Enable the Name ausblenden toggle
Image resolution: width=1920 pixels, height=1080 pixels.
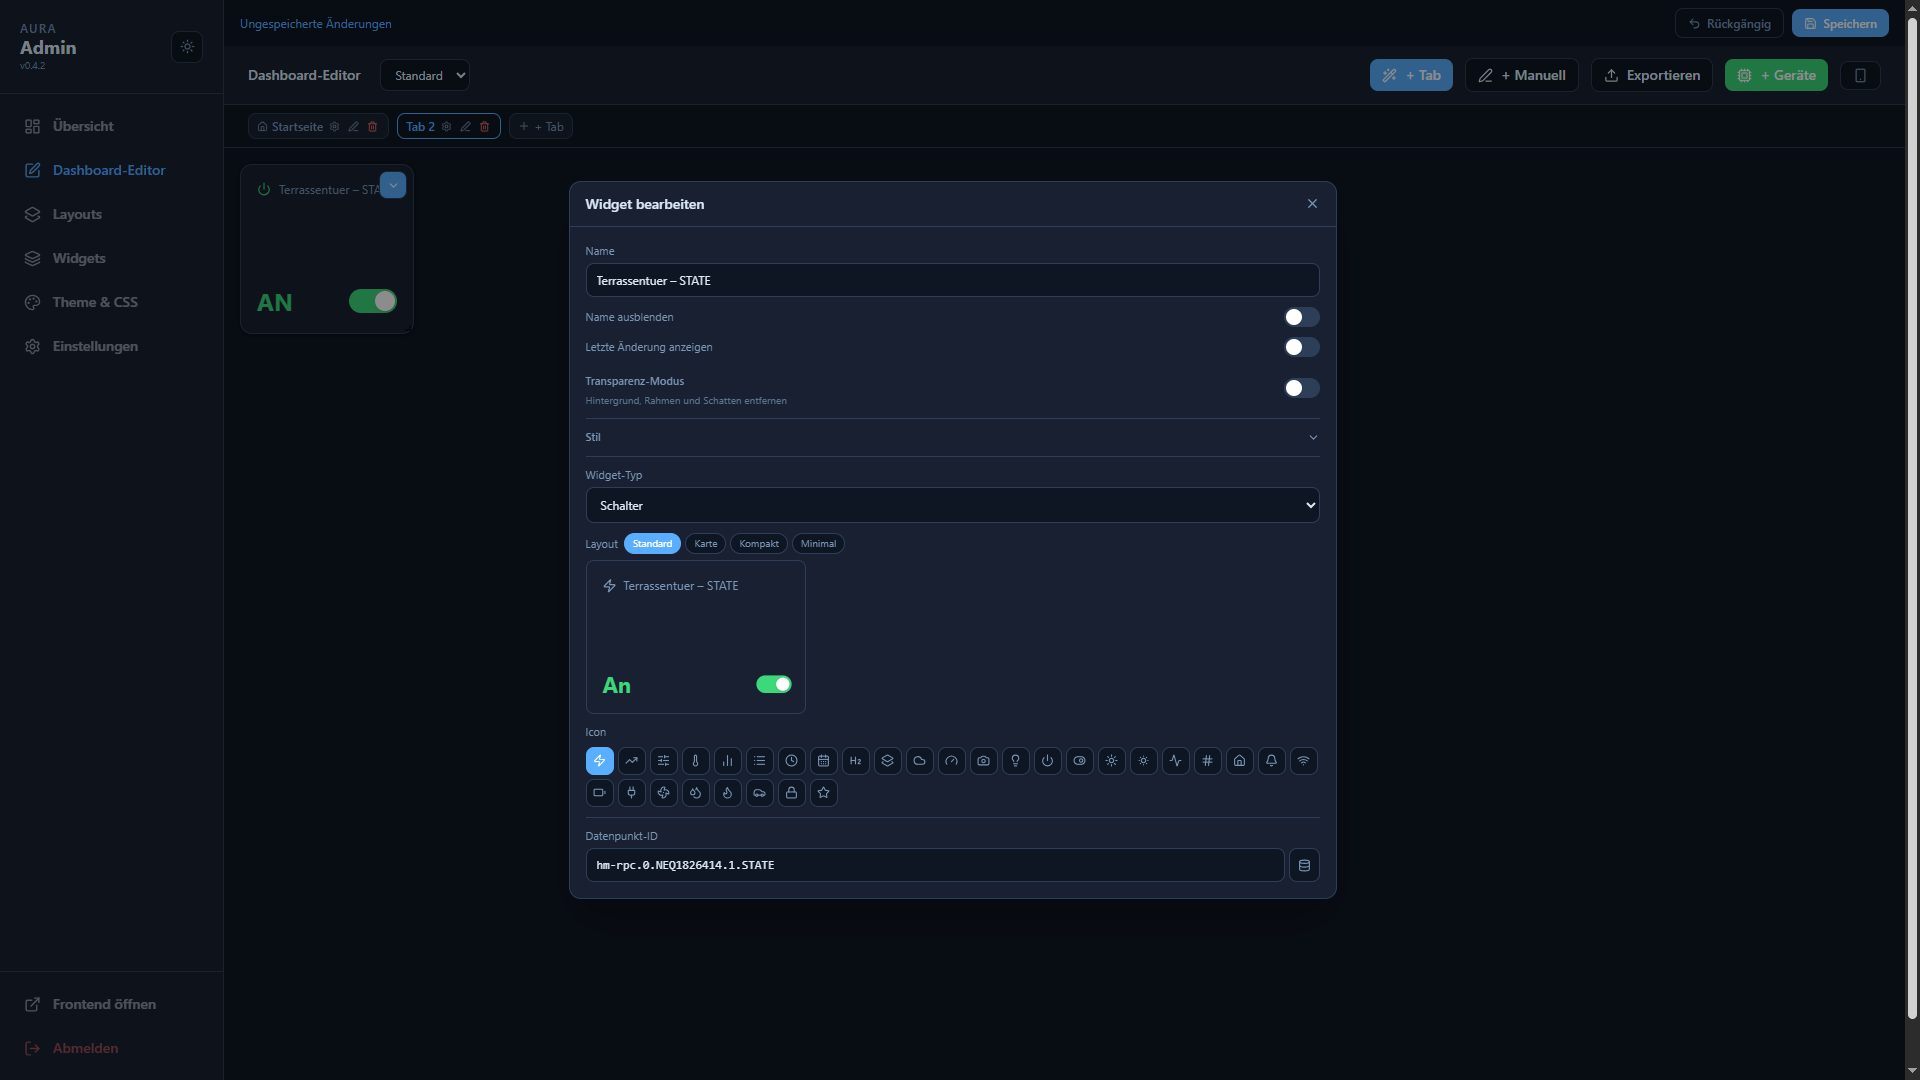pos(1301,317)
